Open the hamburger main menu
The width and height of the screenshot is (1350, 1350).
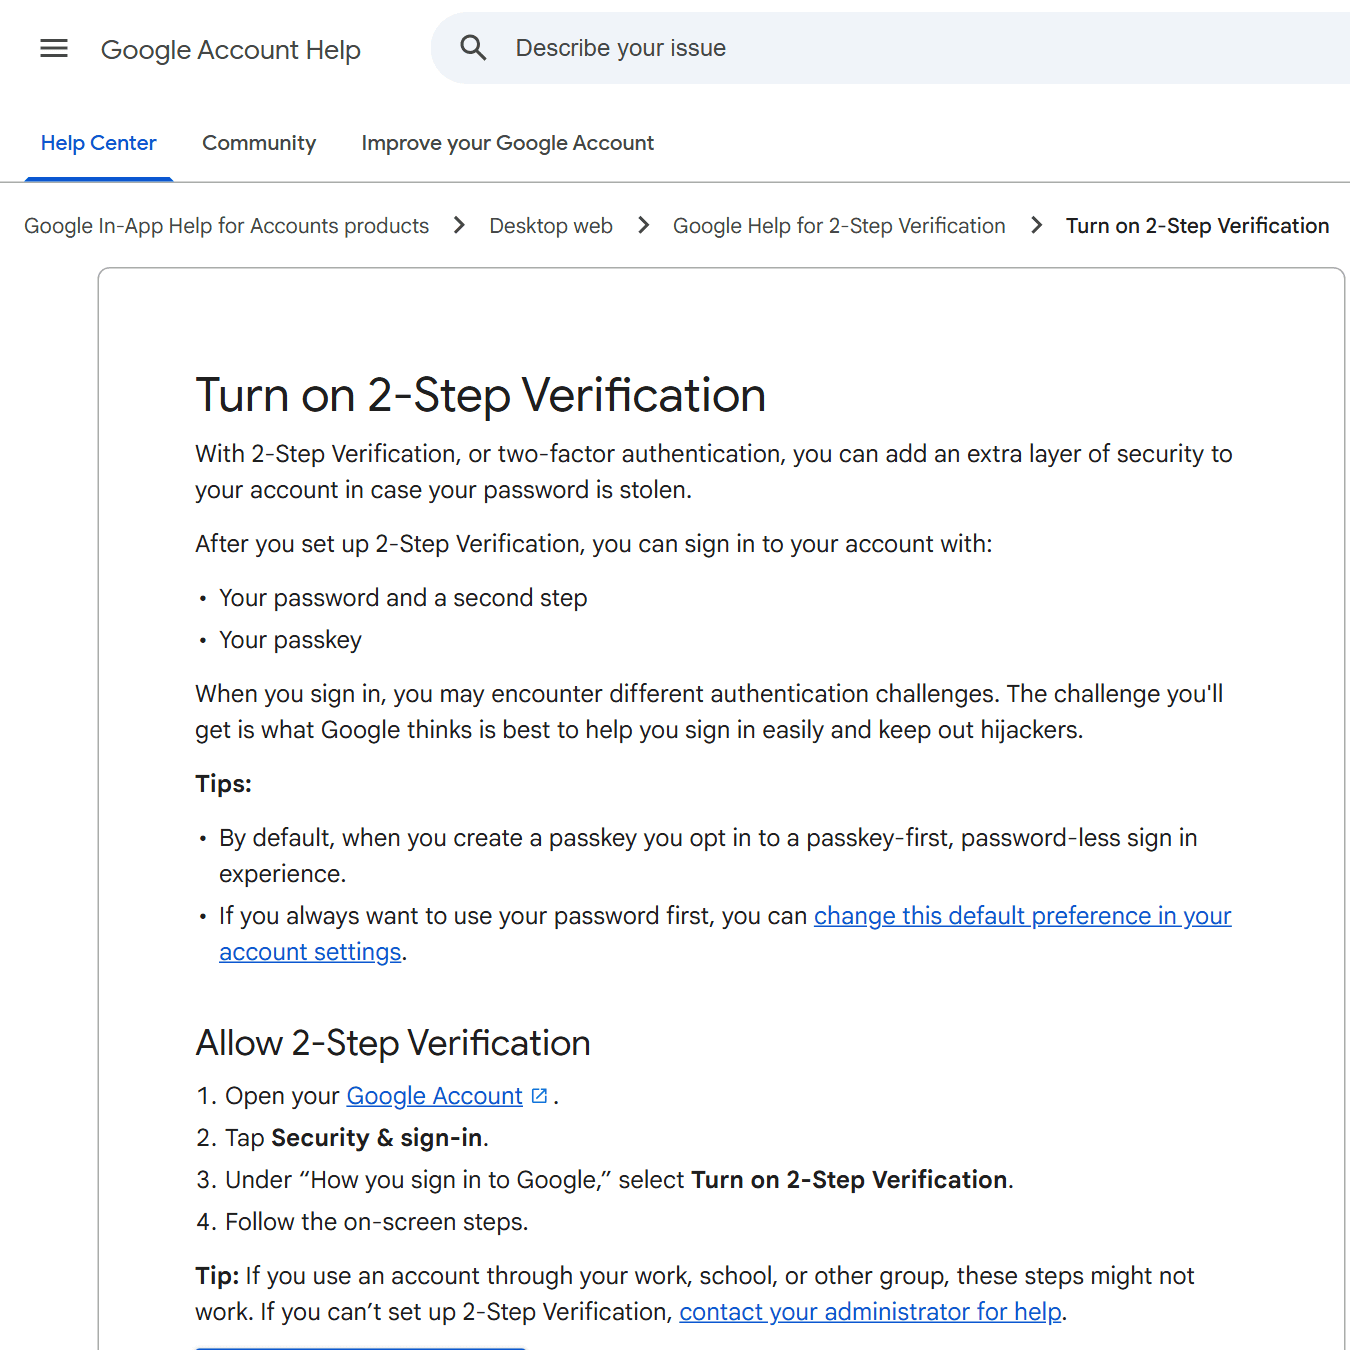point(54,48)
